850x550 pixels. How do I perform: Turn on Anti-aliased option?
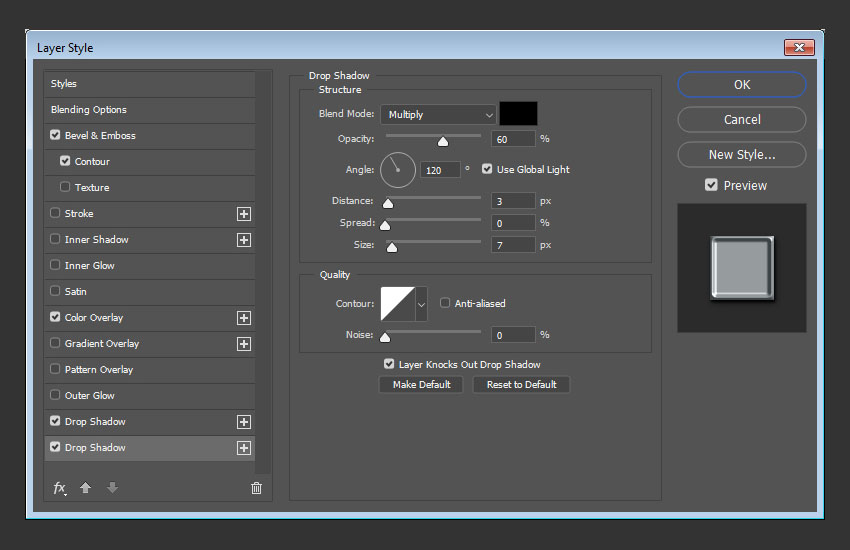point(445,303)
